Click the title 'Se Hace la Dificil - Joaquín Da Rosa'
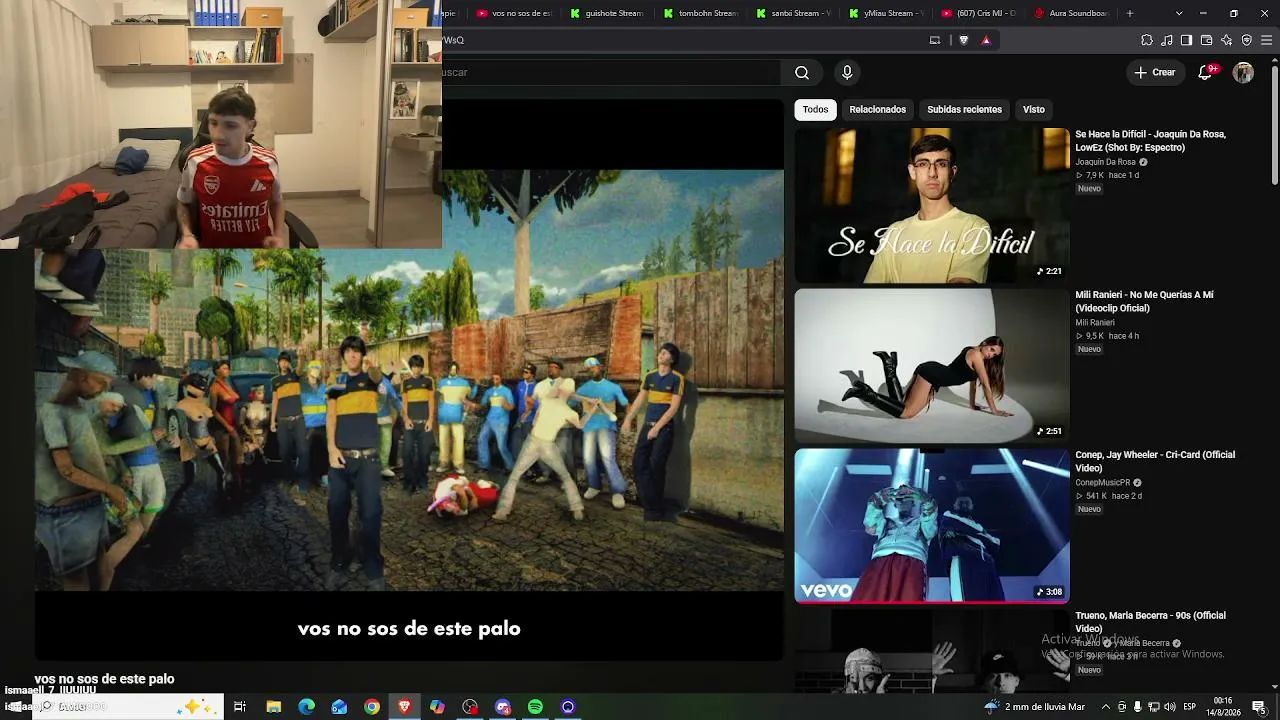This screenshot has height=720, width=1280. 1150,141
